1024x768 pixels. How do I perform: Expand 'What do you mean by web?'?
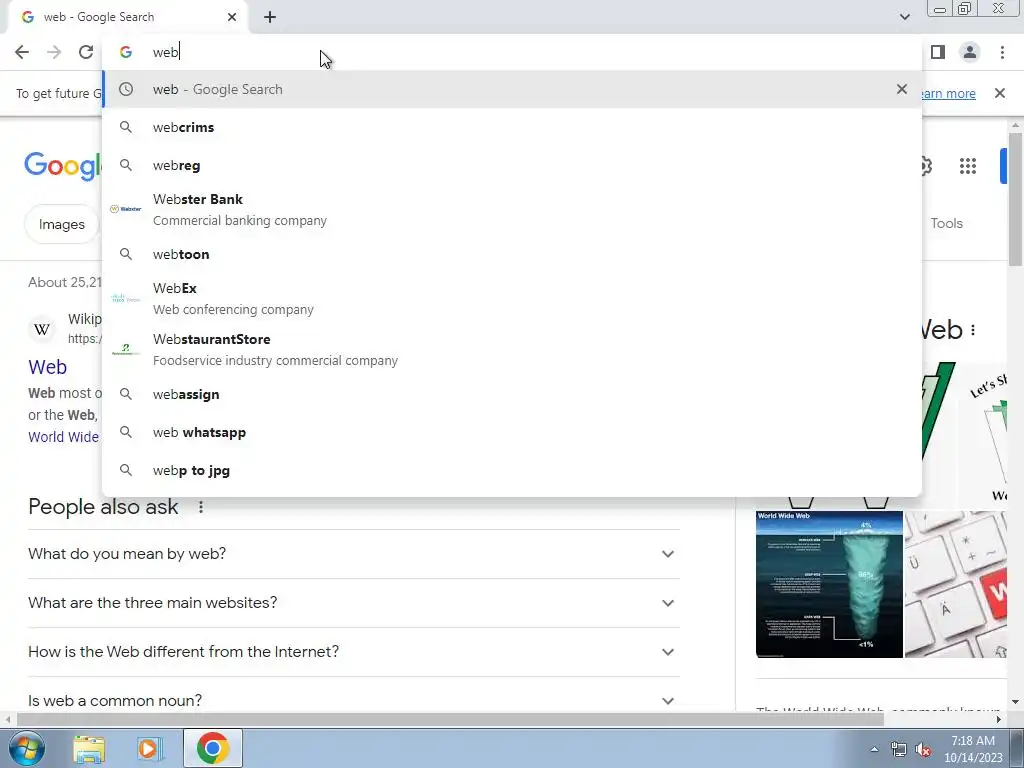point(353,554)
